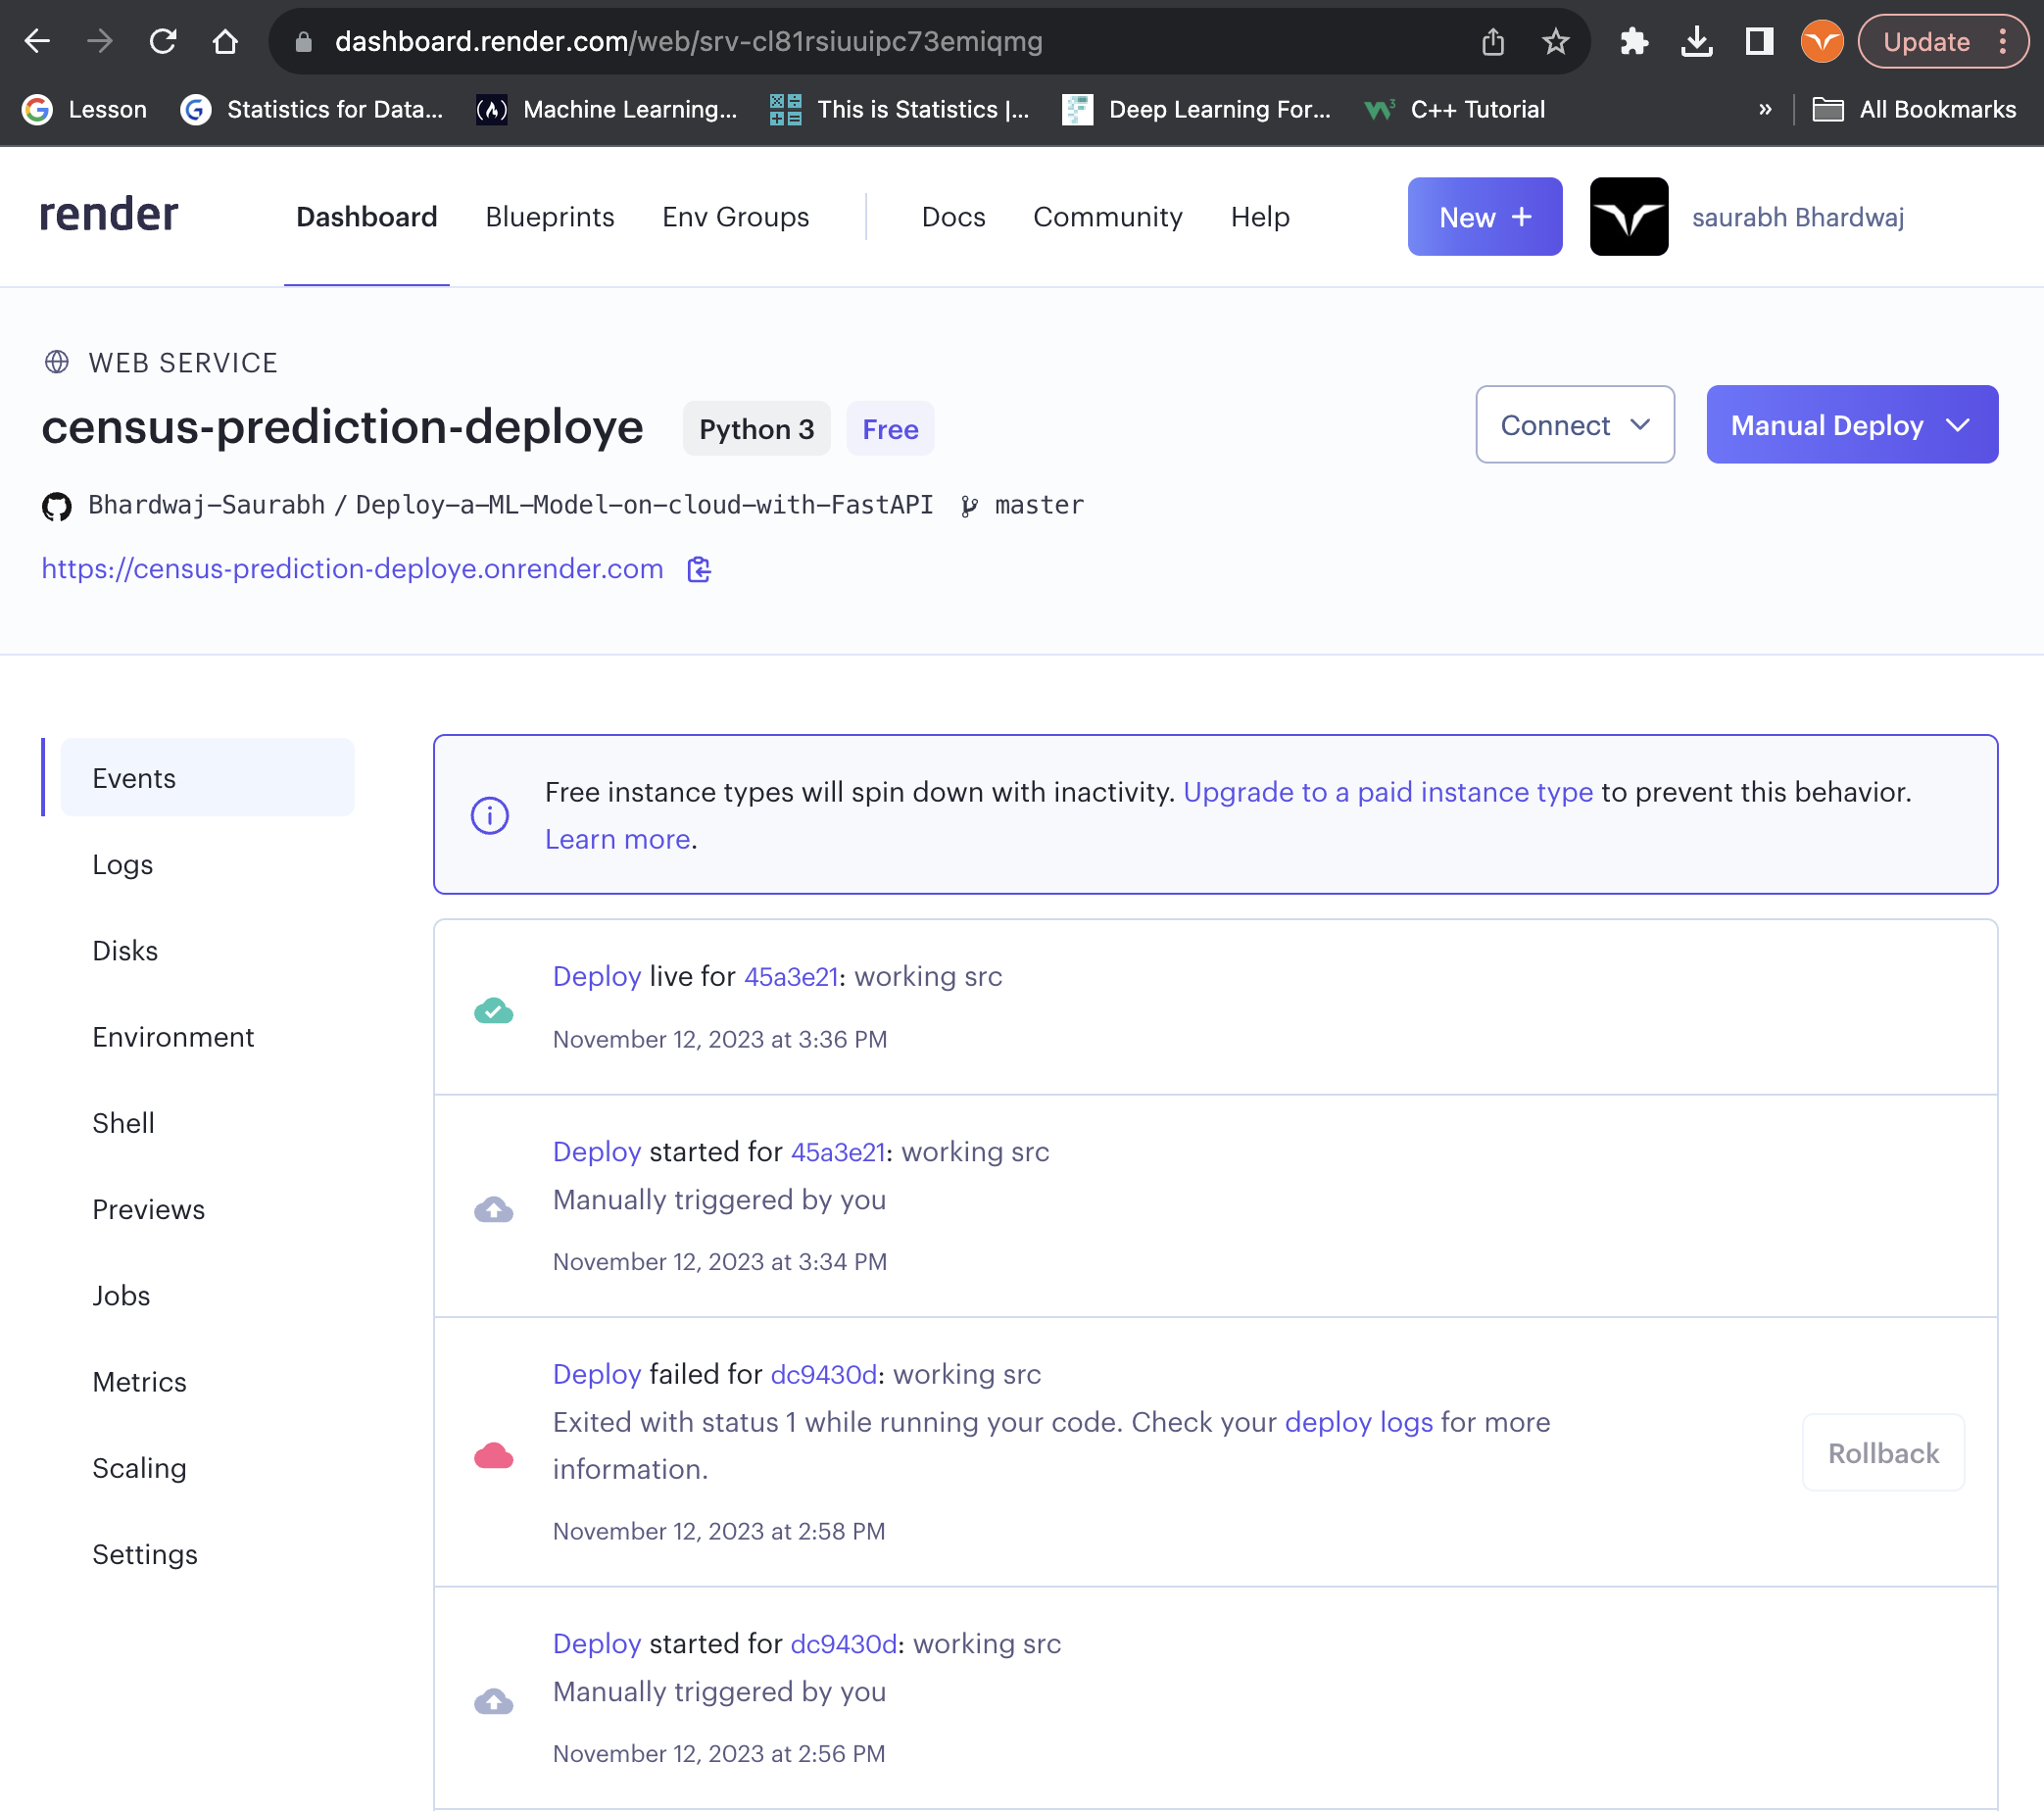The height and width of the screenshot is (1811, 2044).
Task: Reload the page with the refresh icon
Action: (x=163, y=41)
